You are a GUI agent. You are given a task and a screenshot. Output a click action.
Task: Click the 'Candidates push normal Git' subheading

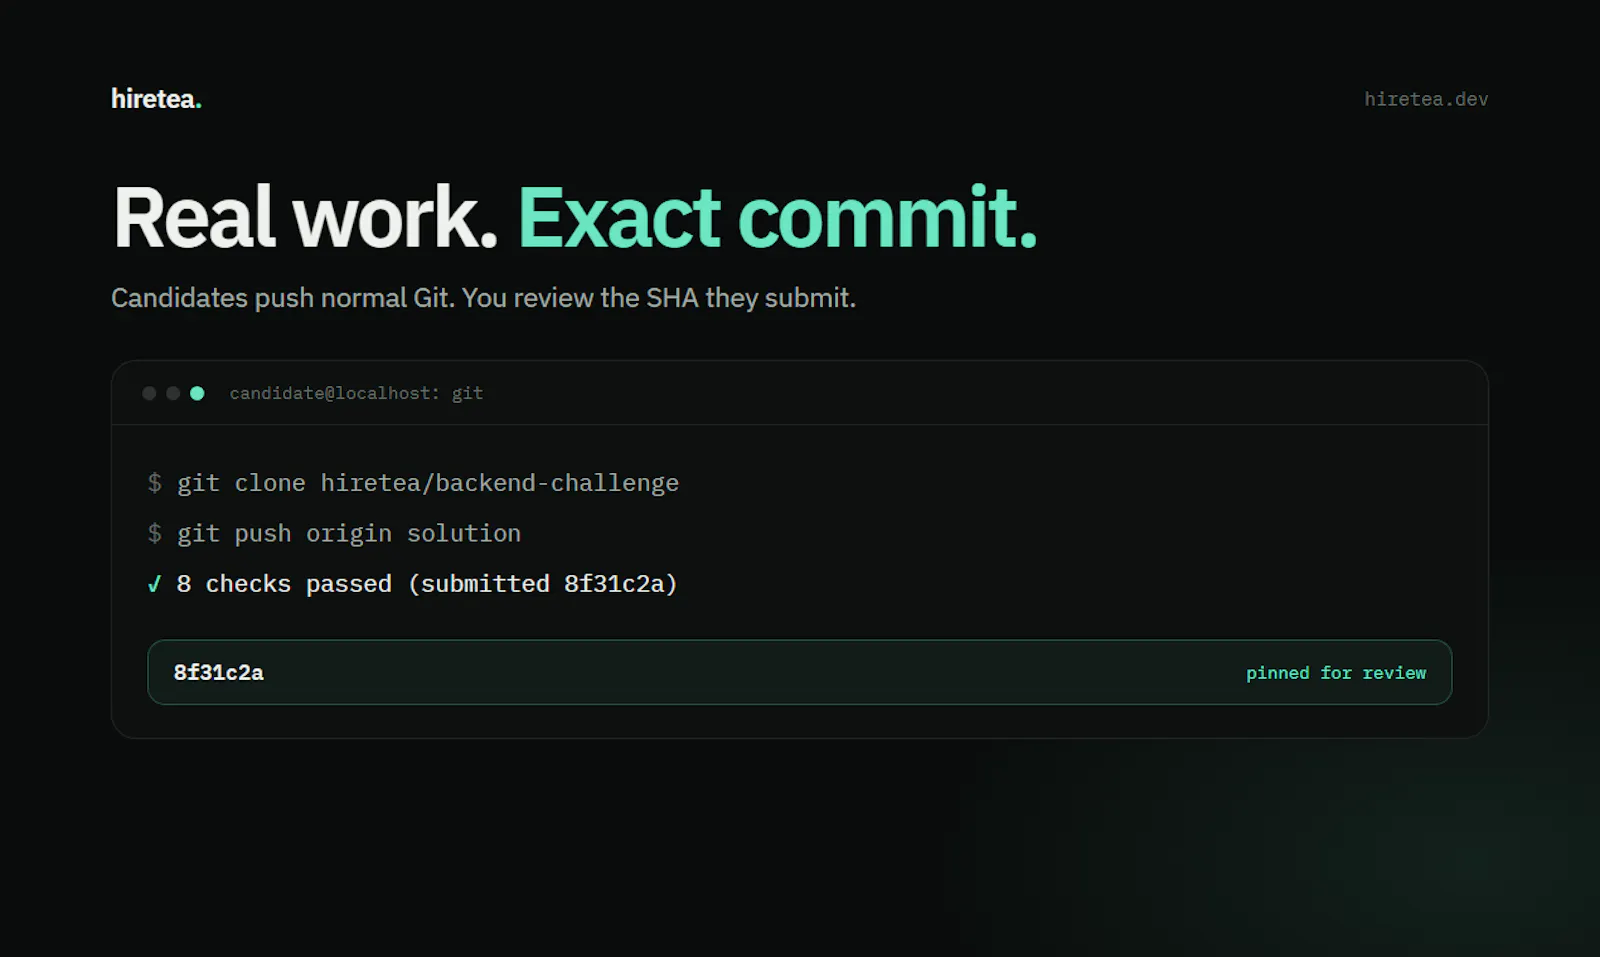tap(483, 298)
